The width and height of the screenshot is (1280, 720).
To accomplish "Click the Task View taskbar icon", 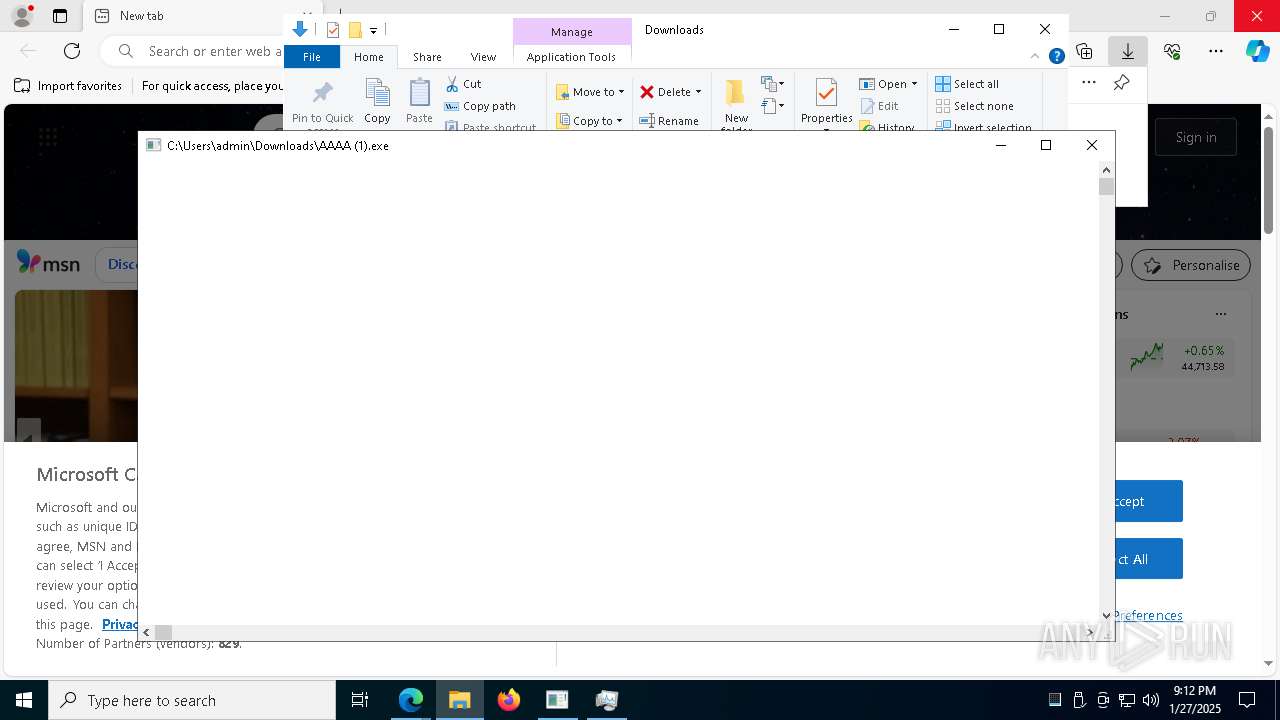I will click(360, 700).
